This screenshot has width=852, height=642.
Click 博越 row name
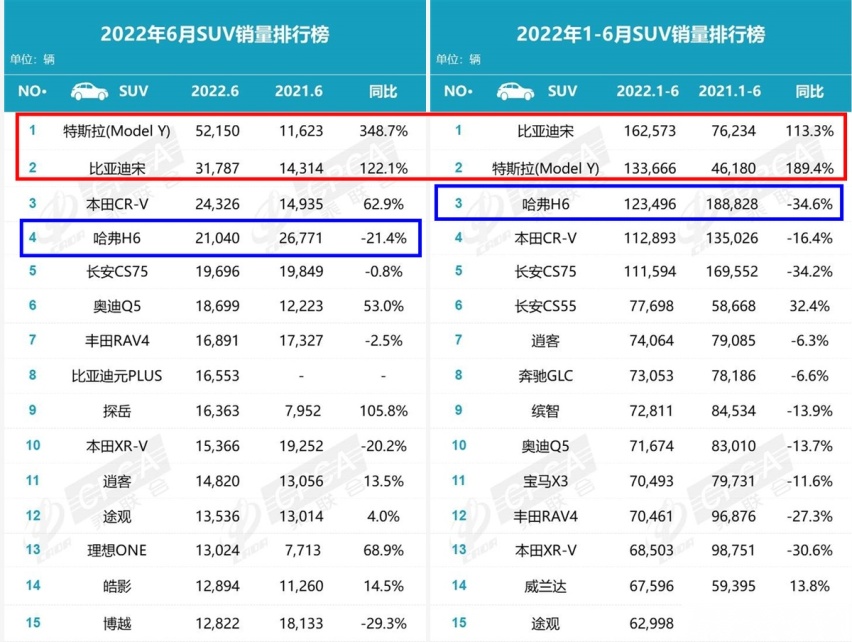click(117, 623)
